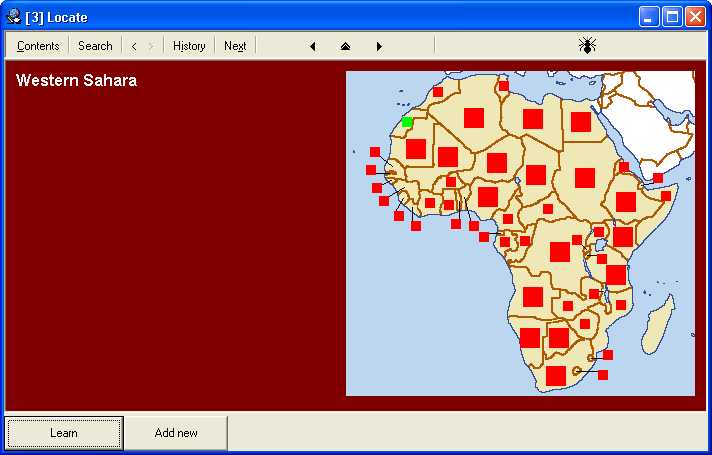
Task: Open the History toolbar item
Action: (x=189, y=46)
